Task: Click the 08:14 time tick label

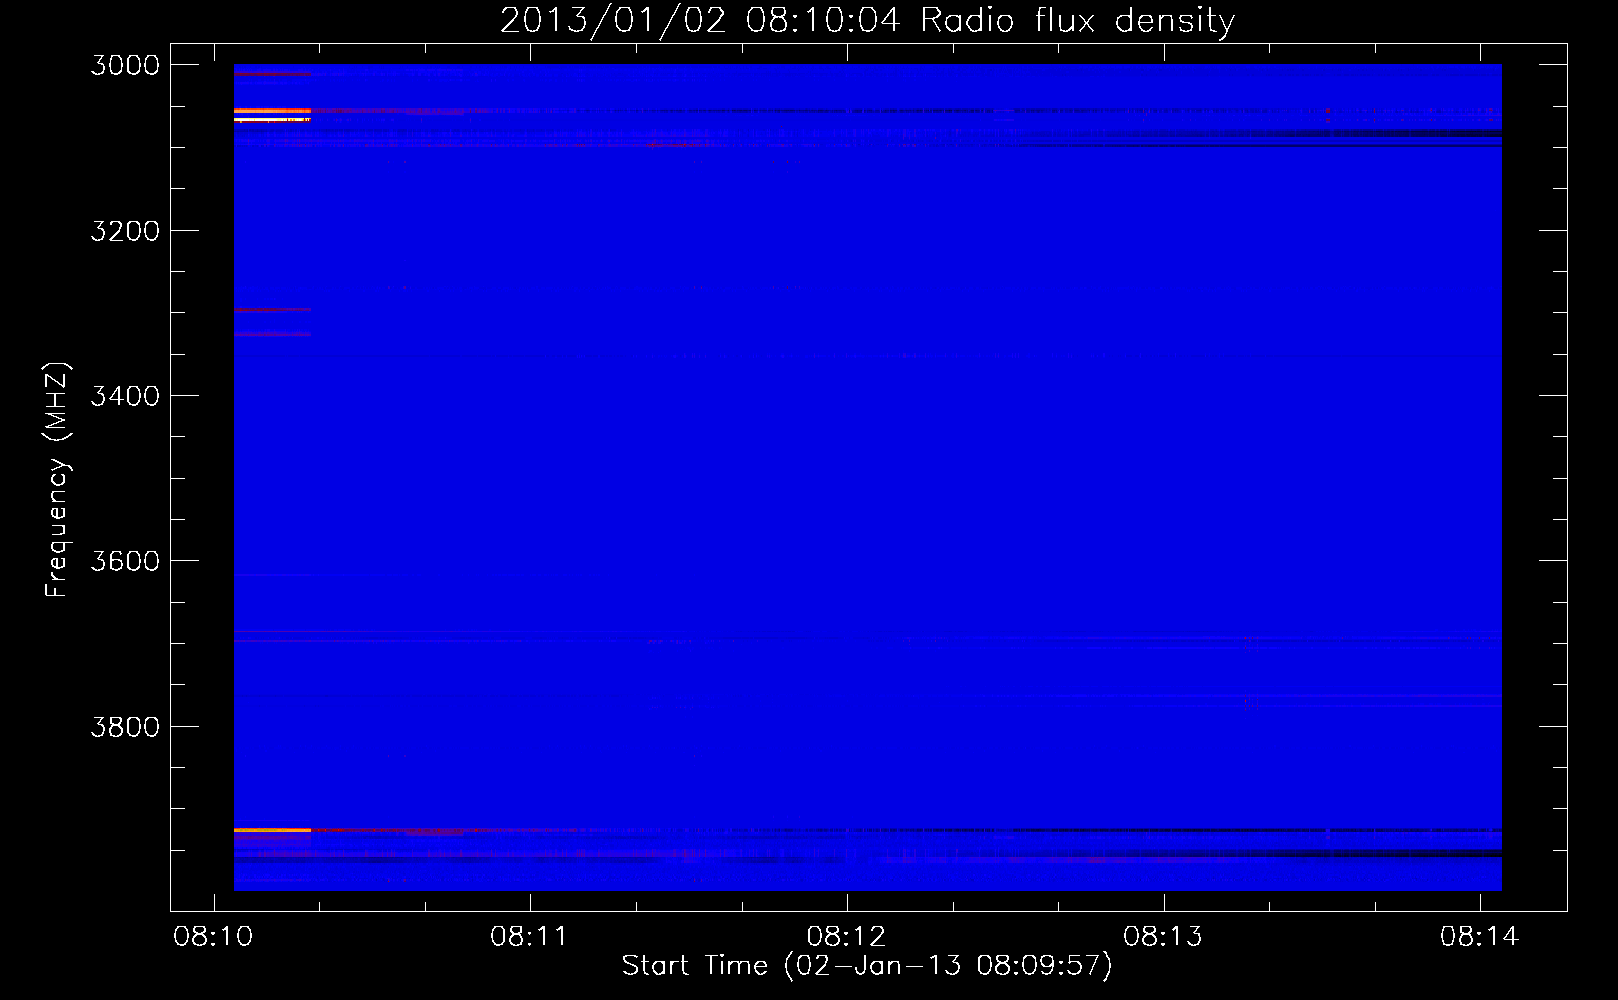Action: click(1480, 937)
